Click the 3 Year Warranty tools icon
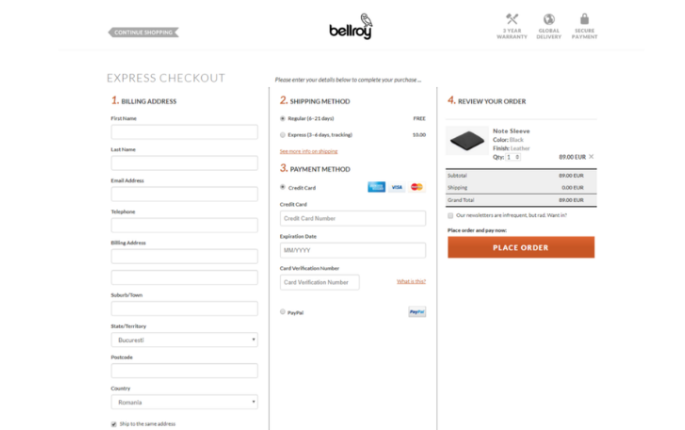Image resolution: width=685 pixels, height=430 pixels. tap(512, 19)
